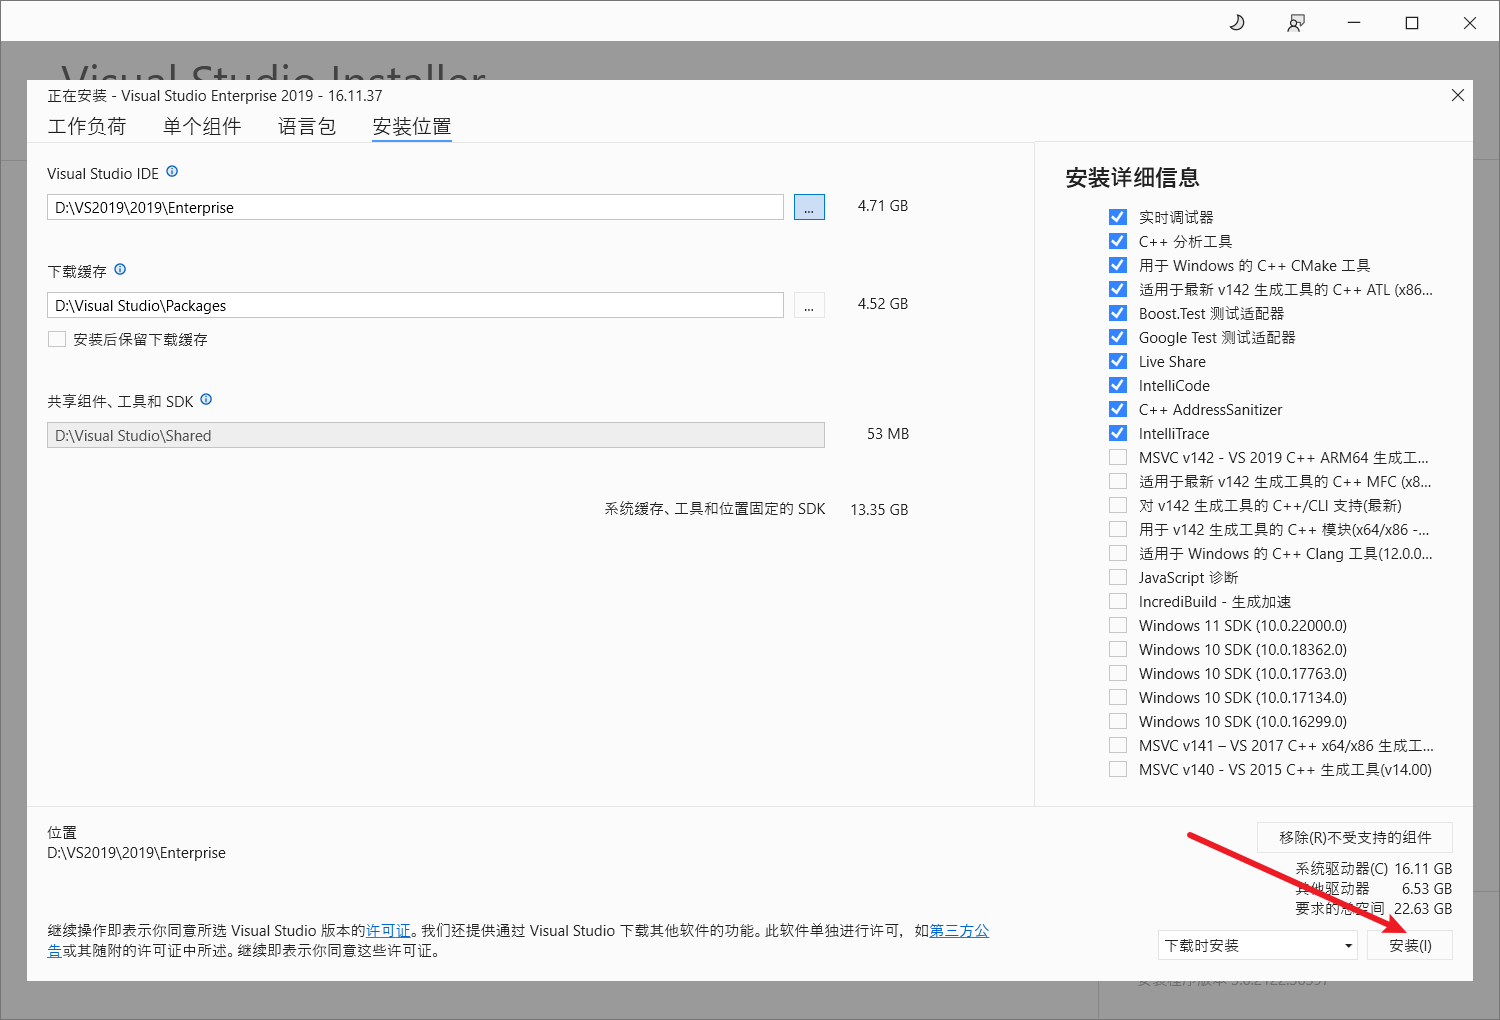
Task: Close the Visual Studio Installer window
Action: pos(1470,22)
